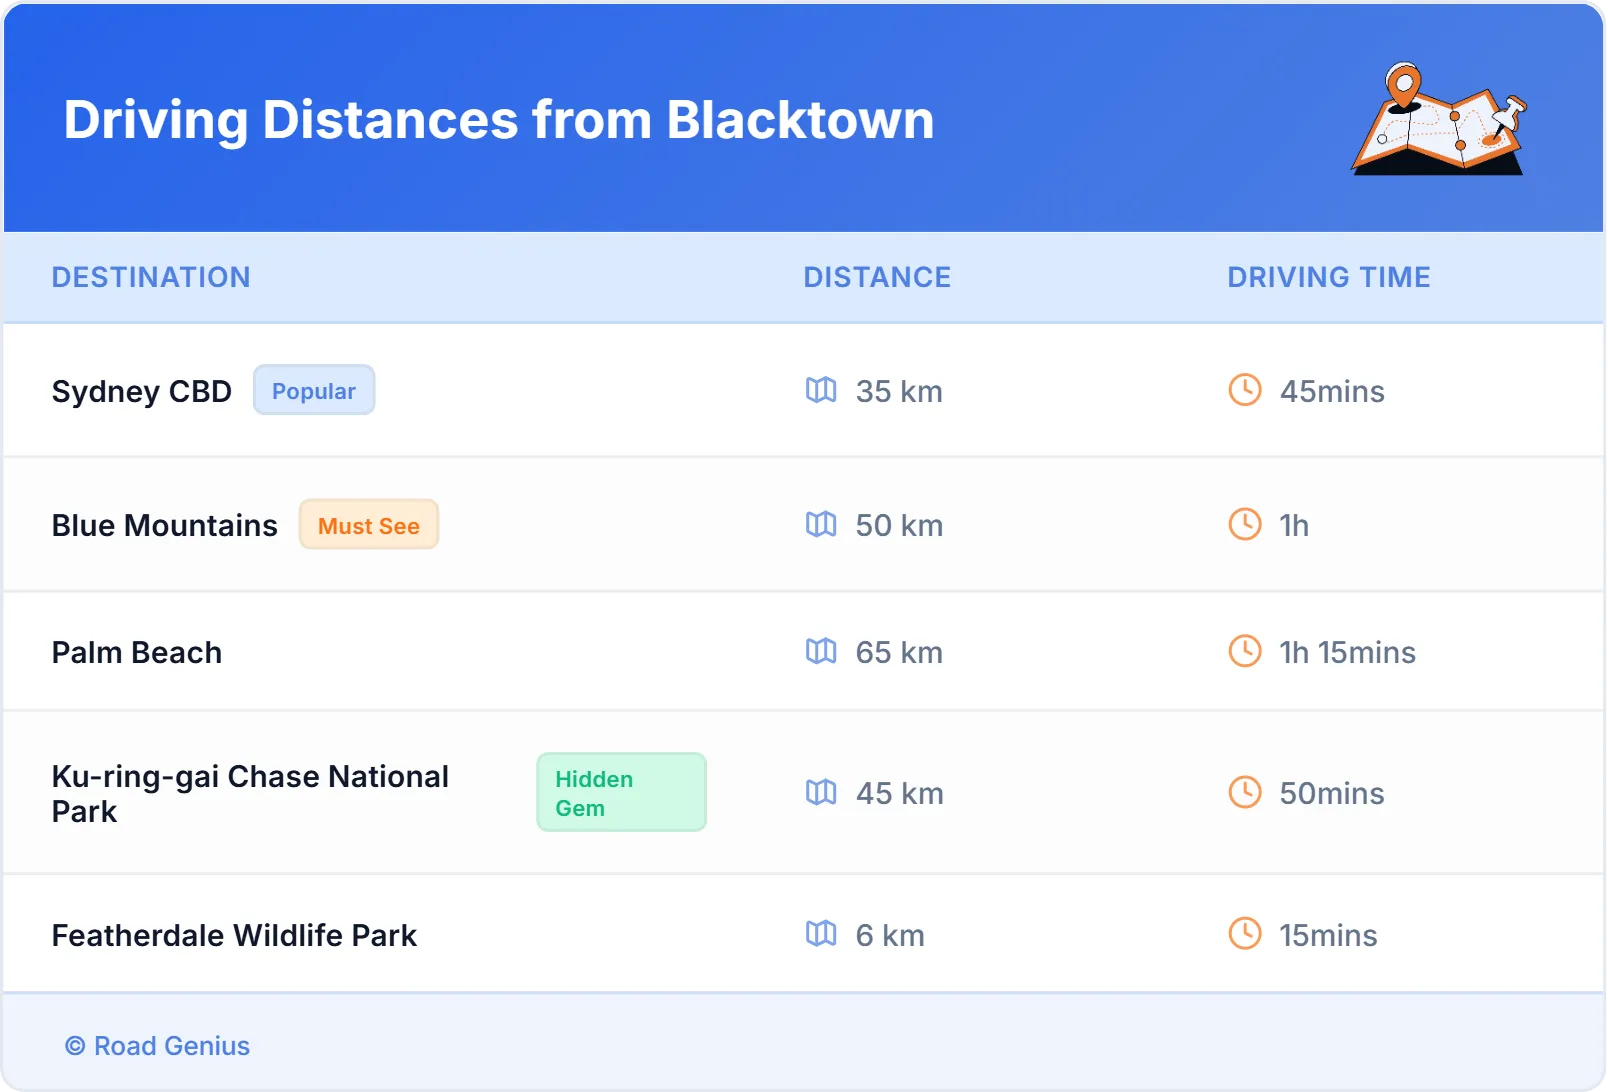Click the Hidden Gem badge
Screen dimensions: 1608x1092
coord(621,792)
